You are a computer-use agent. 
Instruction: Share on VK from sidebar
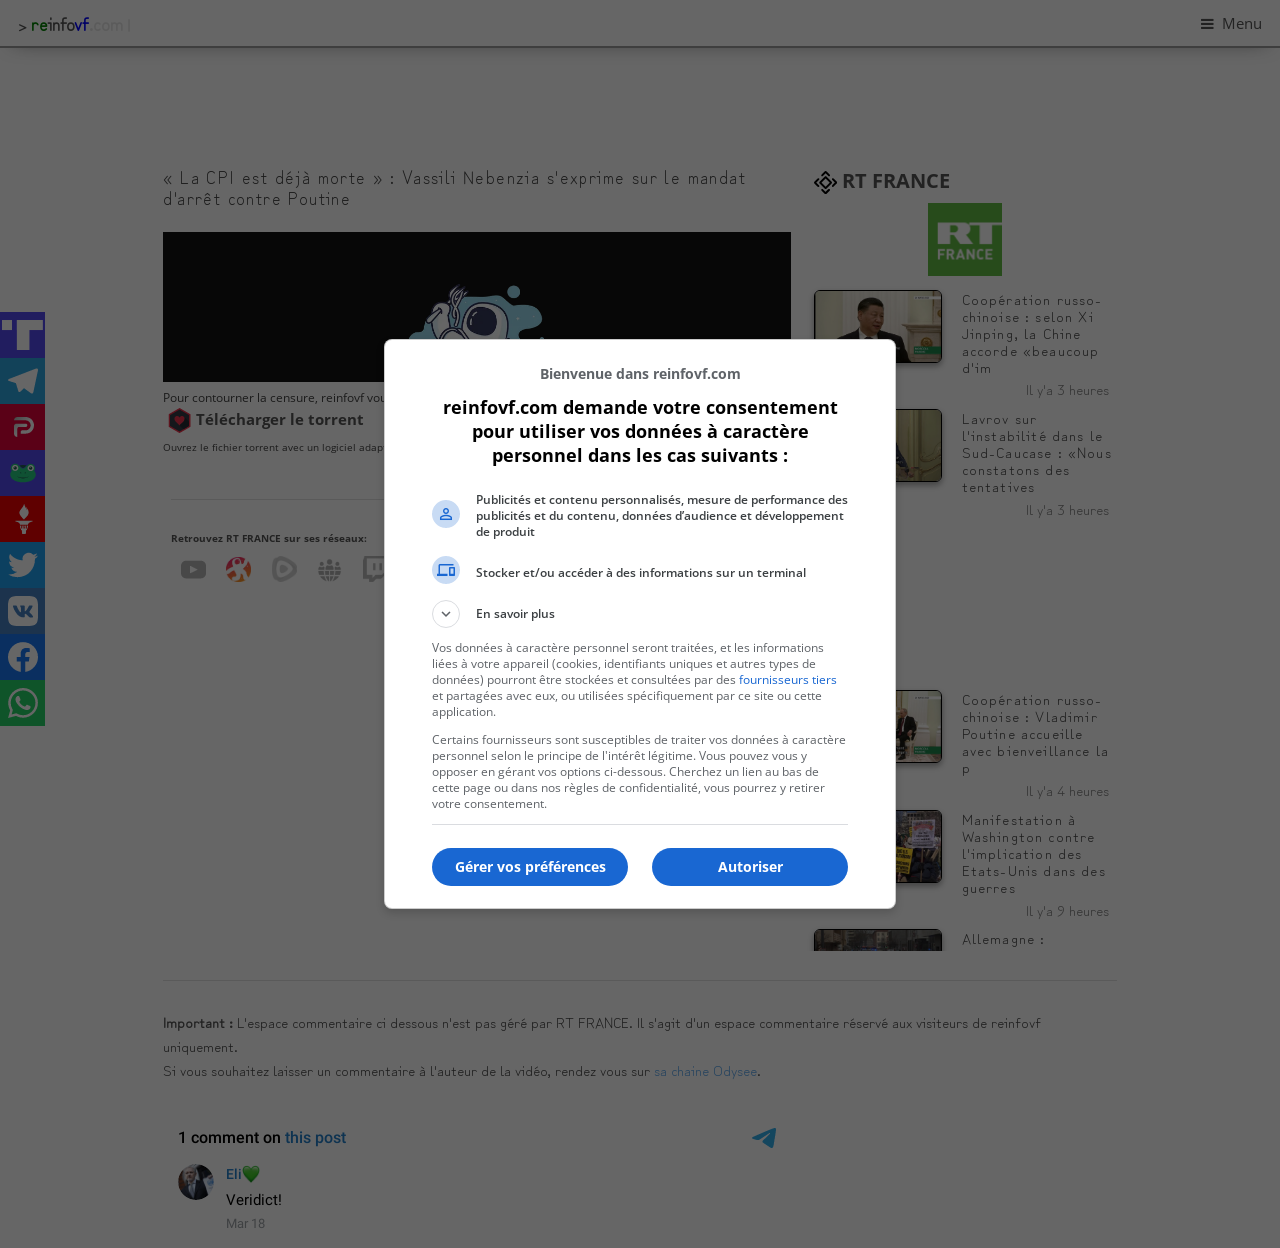pyautogui.click(x=22, y=611)
